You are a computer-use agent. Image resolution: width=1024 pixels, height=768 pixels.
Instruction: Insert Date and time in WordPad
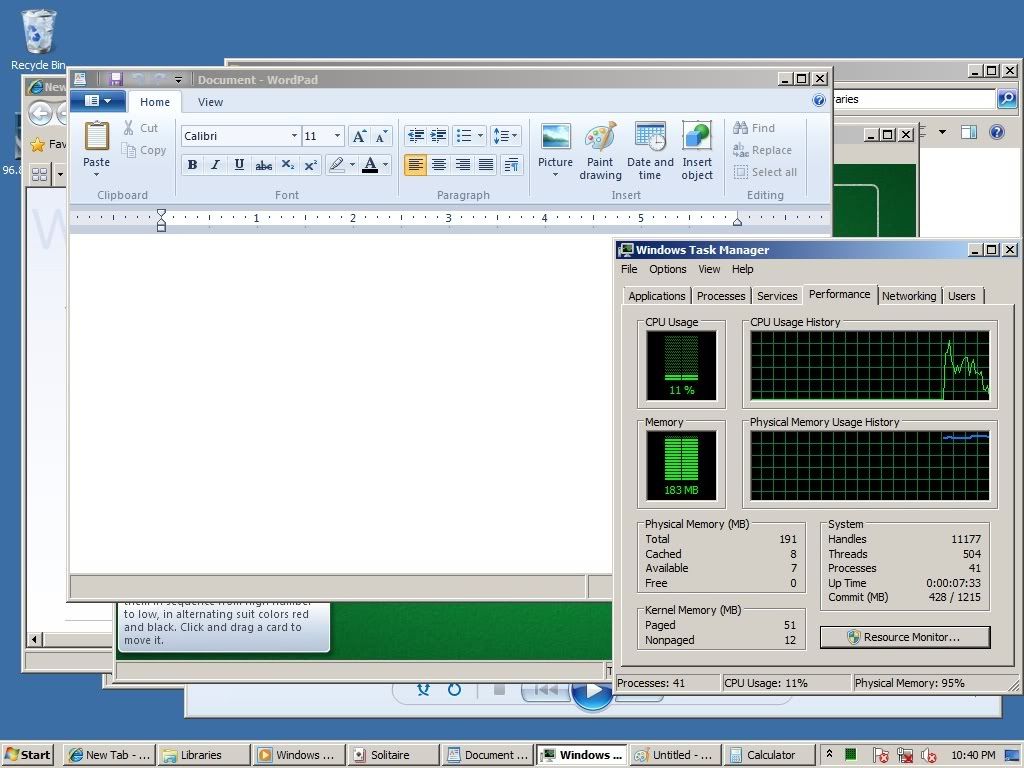pos(650,138)
